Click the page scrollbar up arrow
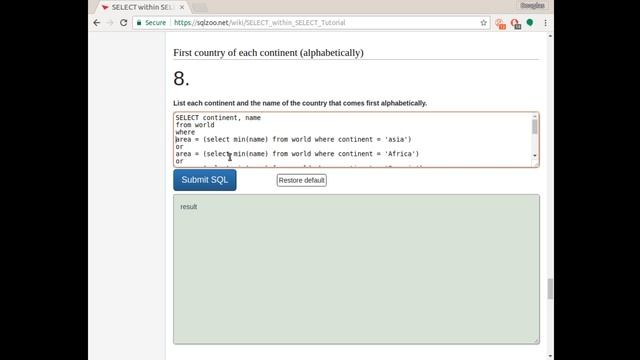 click(550, 36)
